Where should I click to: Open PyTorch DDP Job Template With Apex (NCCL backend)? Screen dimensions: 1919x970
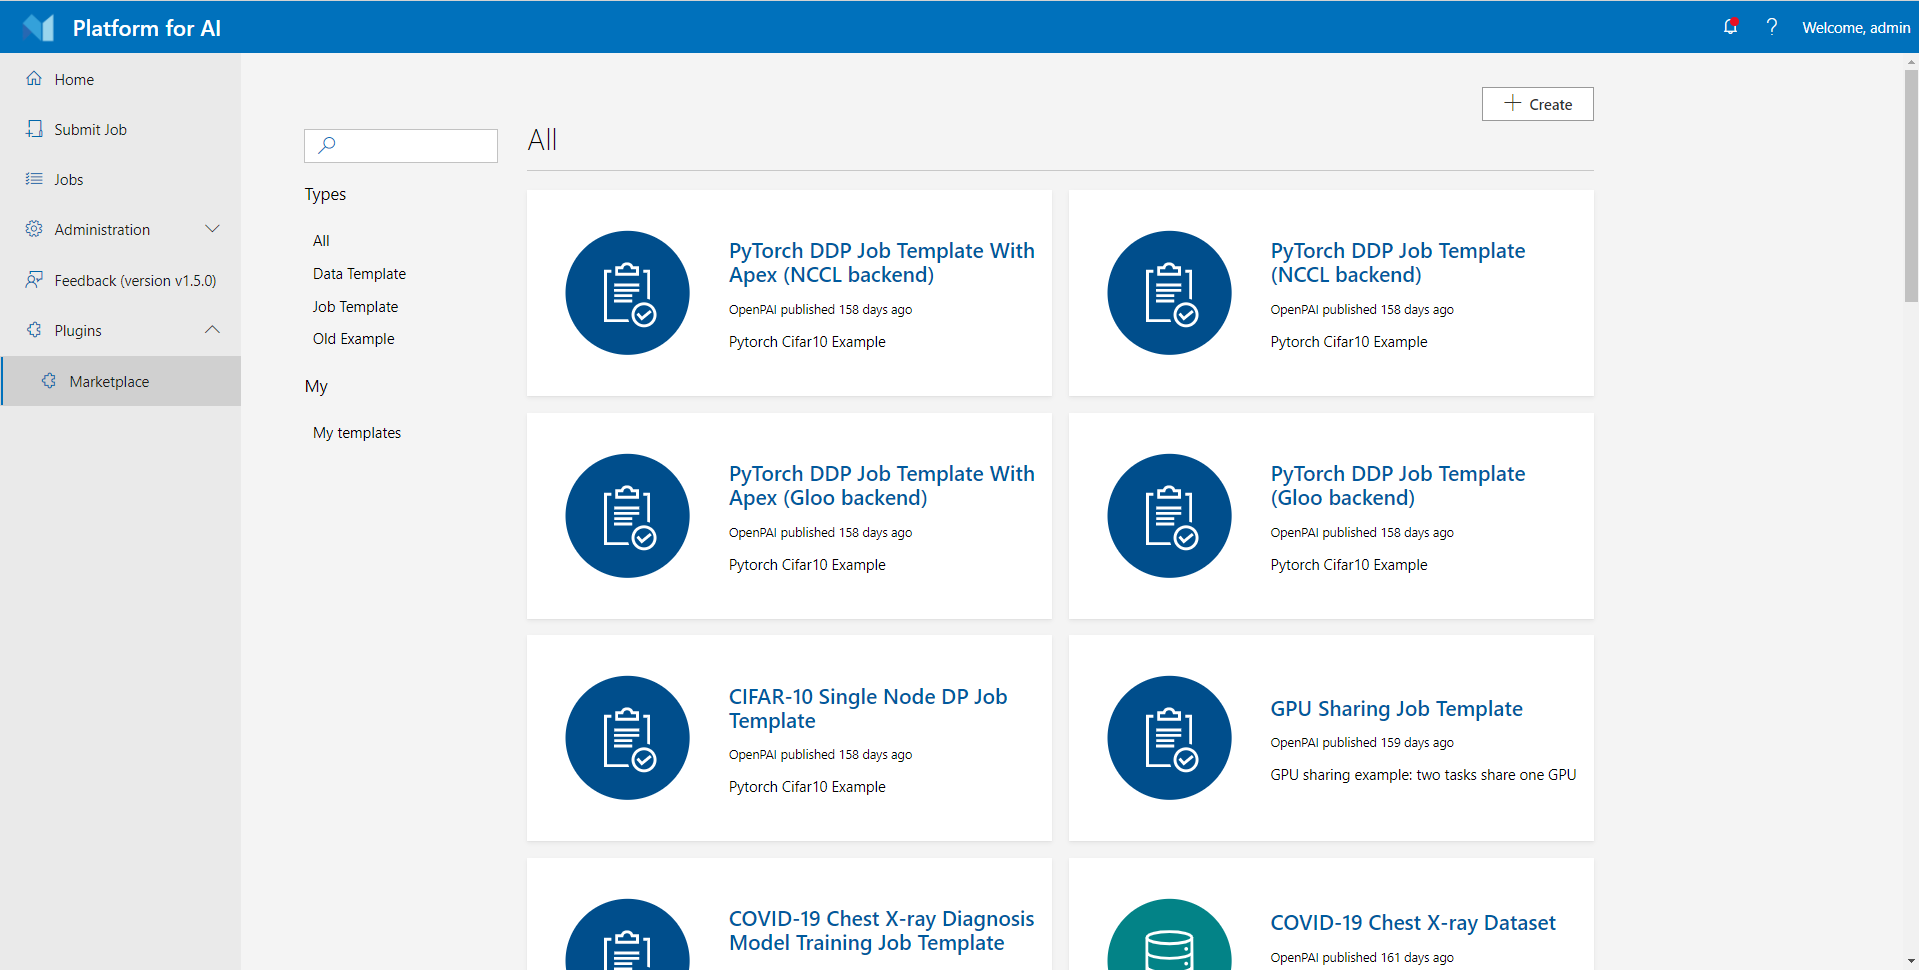pos(881,263)
